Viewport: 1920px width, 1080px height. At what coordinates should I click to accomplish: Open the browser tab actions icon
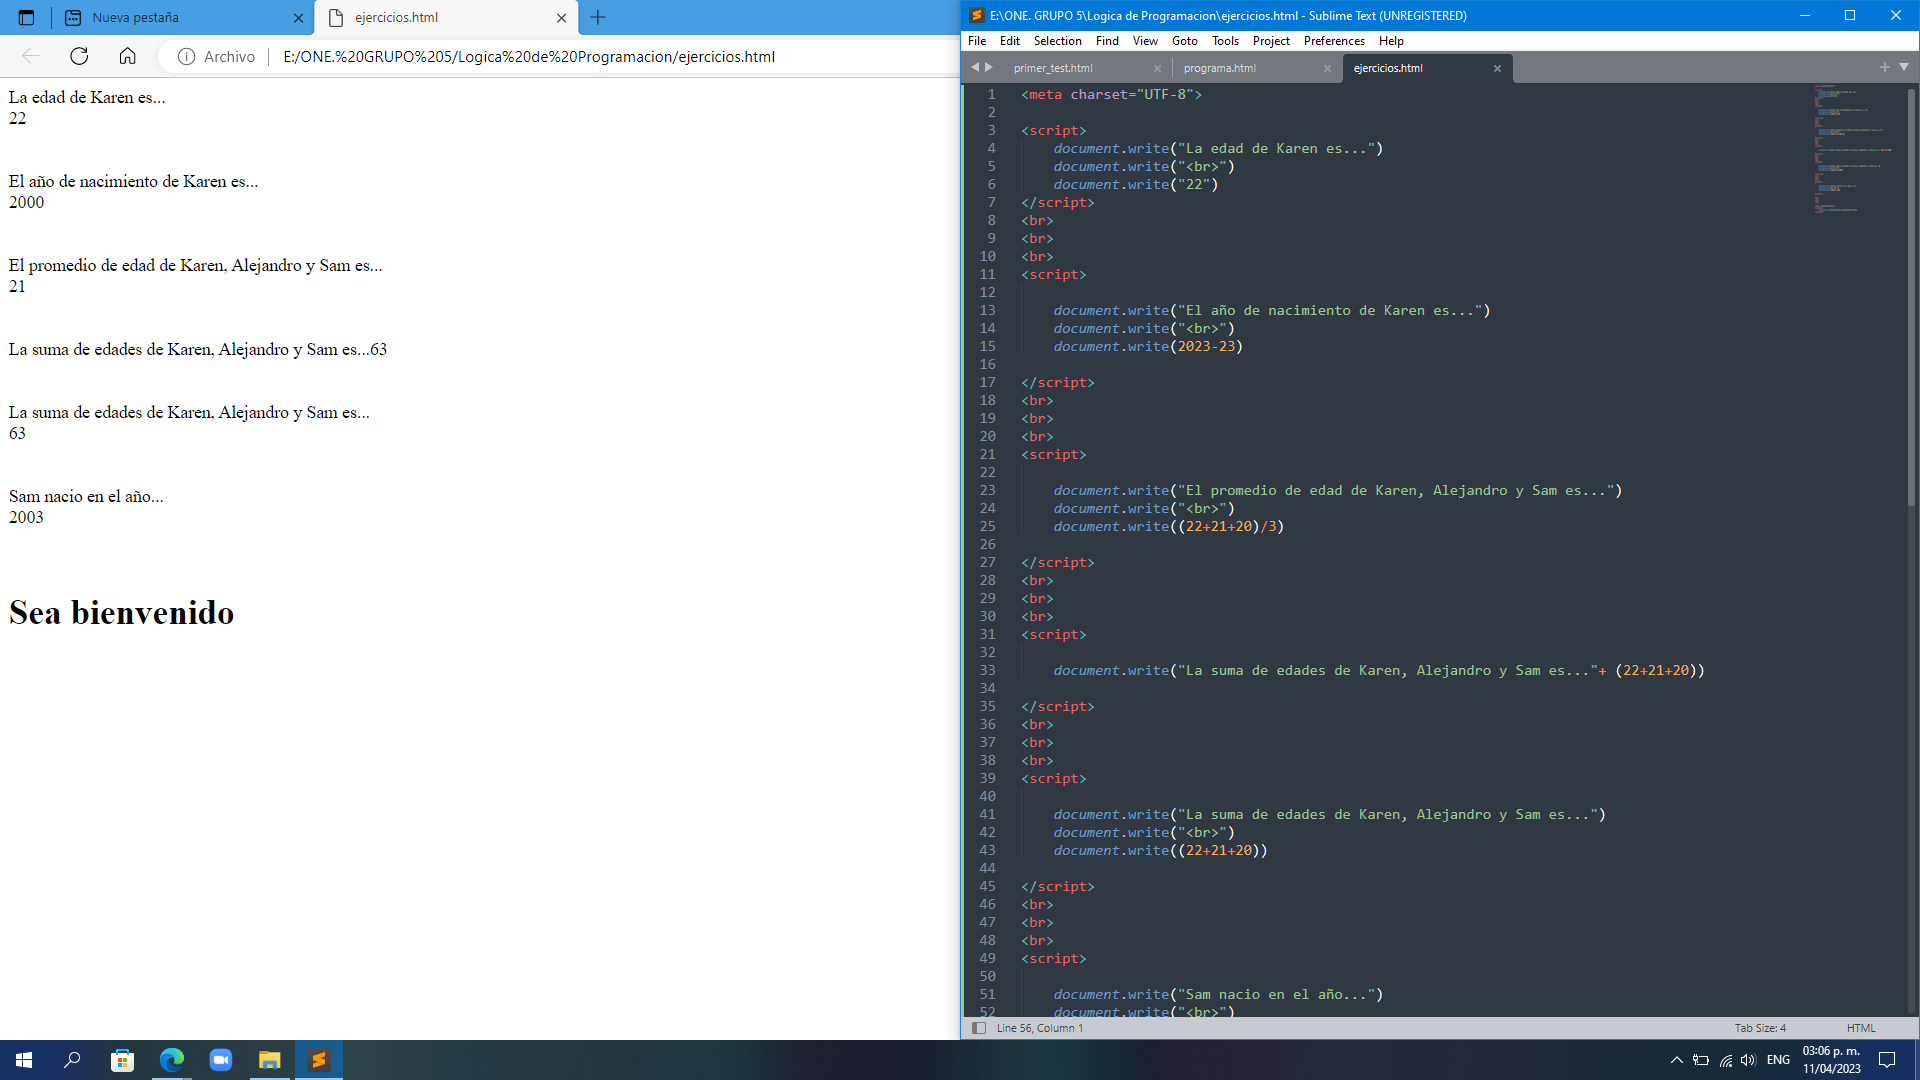[x=26, y=17]
